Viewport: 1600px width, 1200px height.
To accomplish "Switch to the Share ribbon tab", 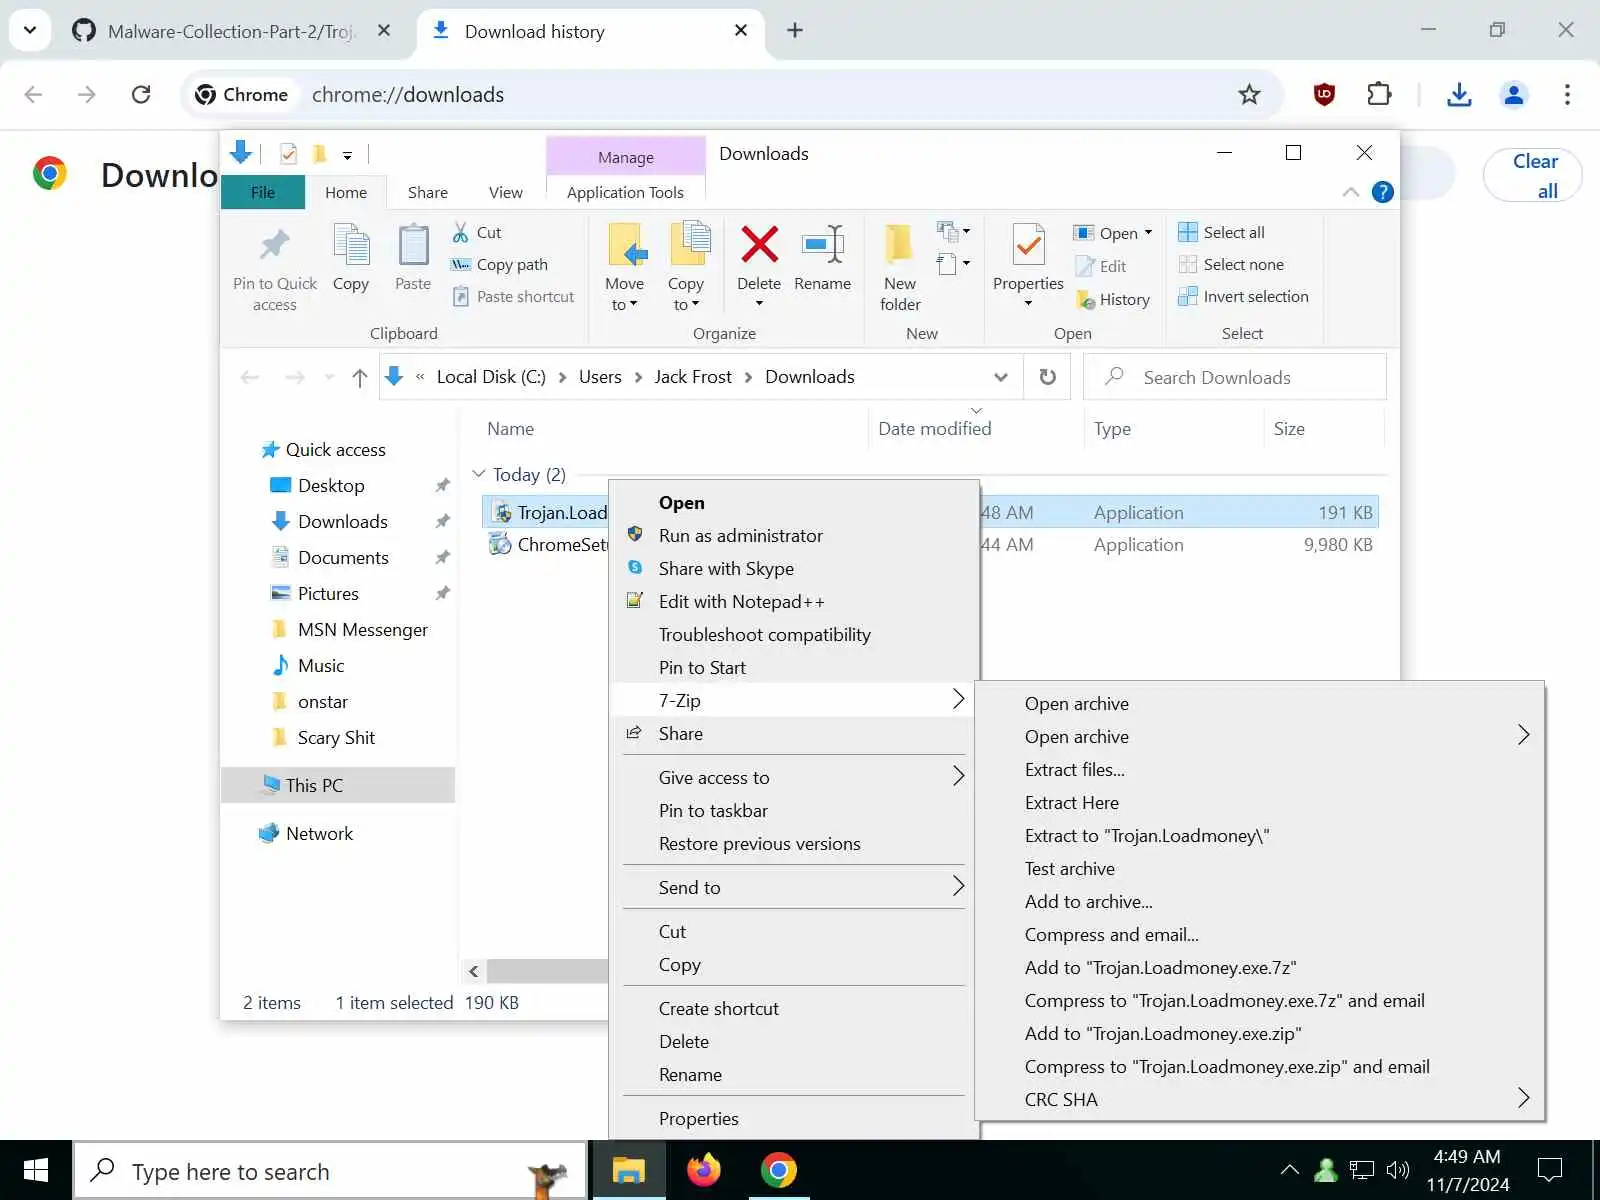I will 427,192.
